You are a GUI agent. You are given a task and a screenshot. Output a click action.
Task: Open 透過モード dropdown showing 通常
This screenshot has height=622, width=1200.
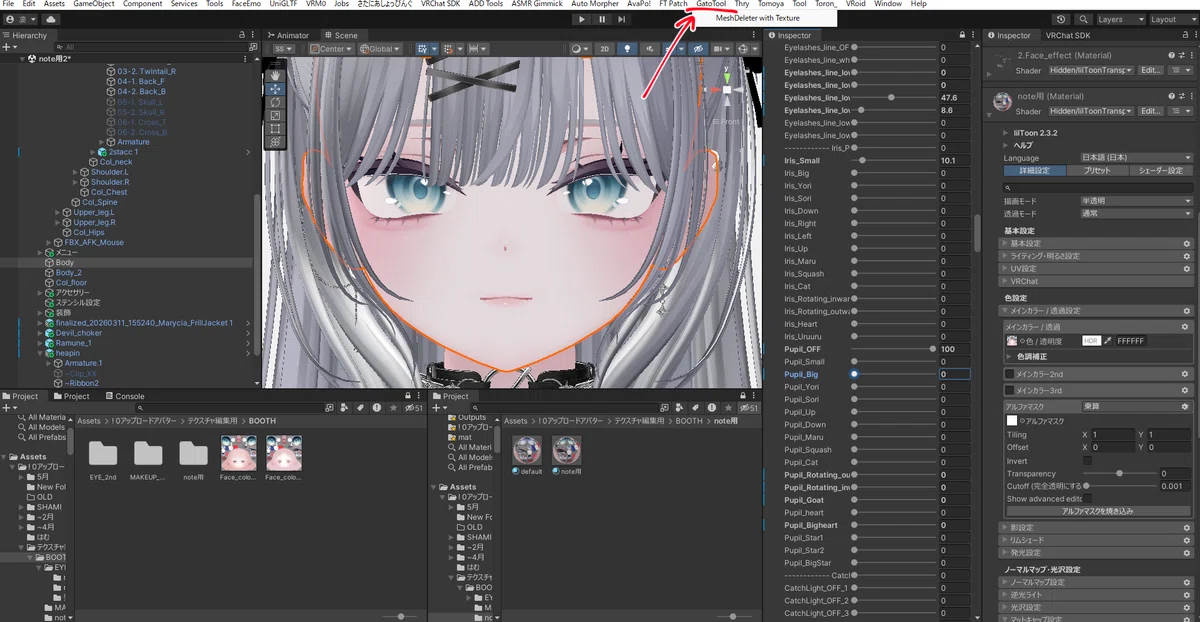coord(1137,213)
